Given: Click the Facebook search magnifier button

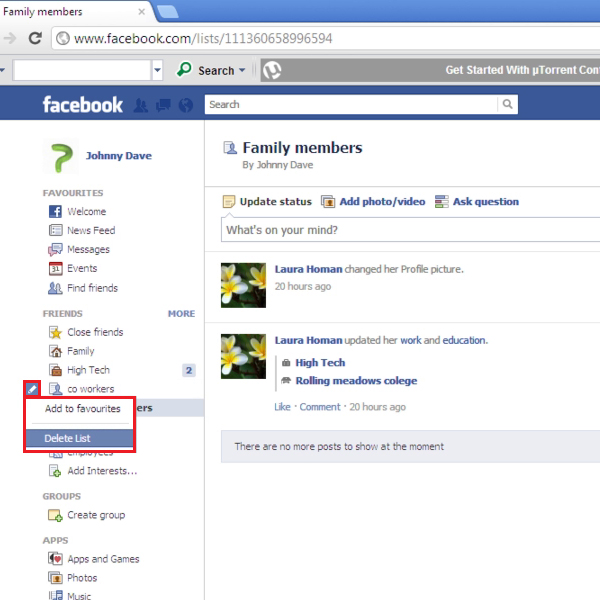Looking at the screenshot, I should pos(507,104).
